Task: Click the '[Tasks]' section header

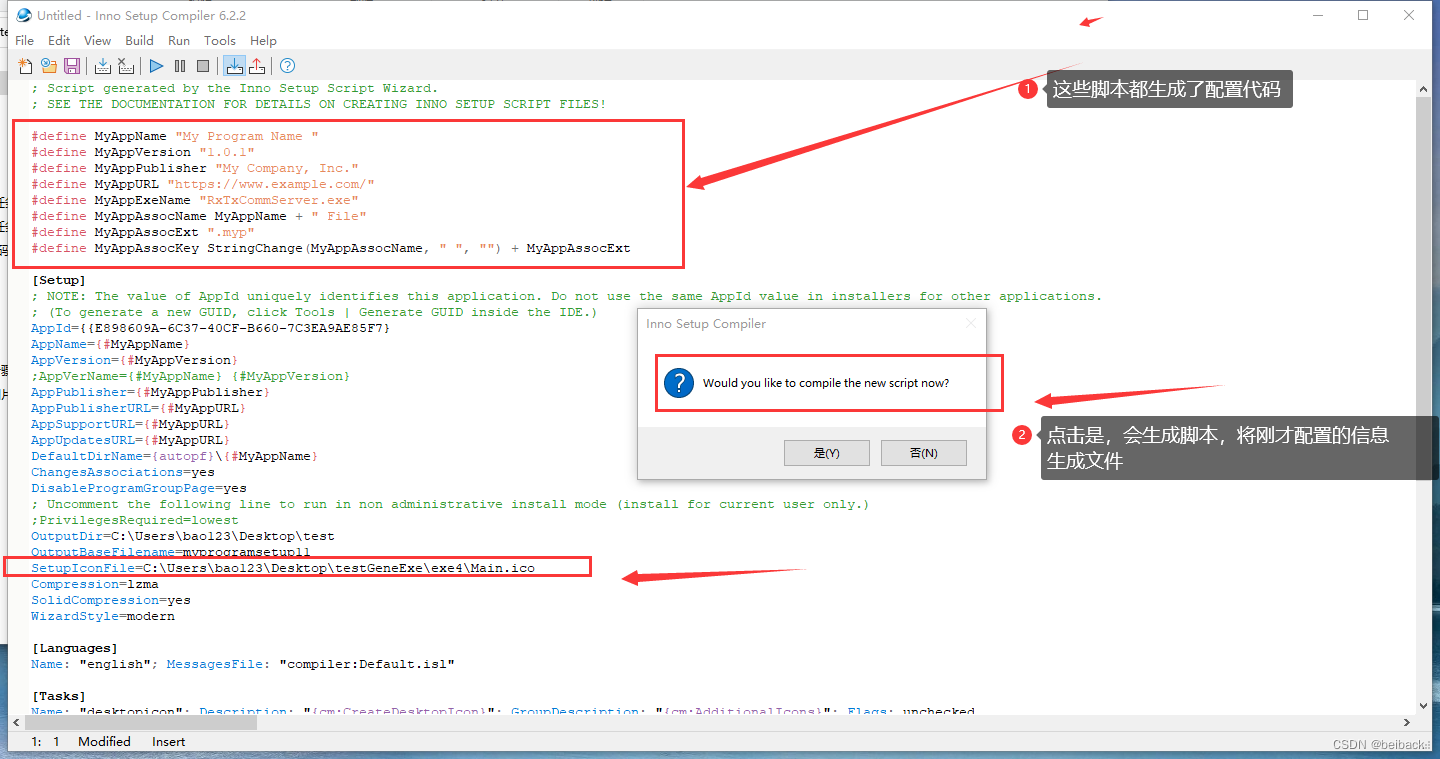Action: 59,696
